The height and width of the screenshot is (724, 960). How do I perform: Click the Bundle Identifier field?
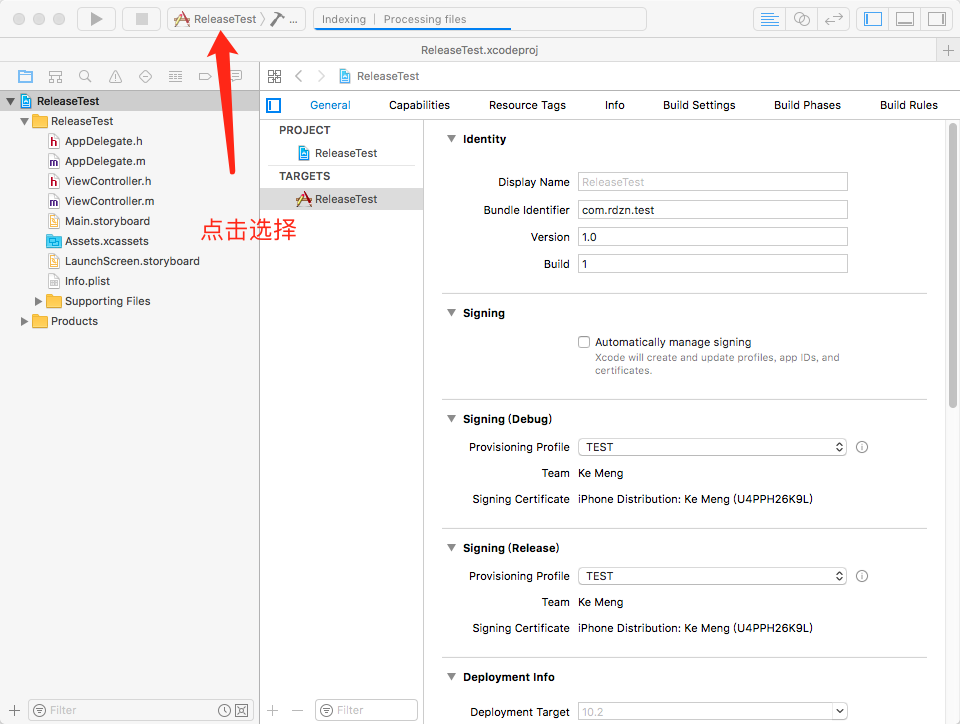click(x=713, y=210)
